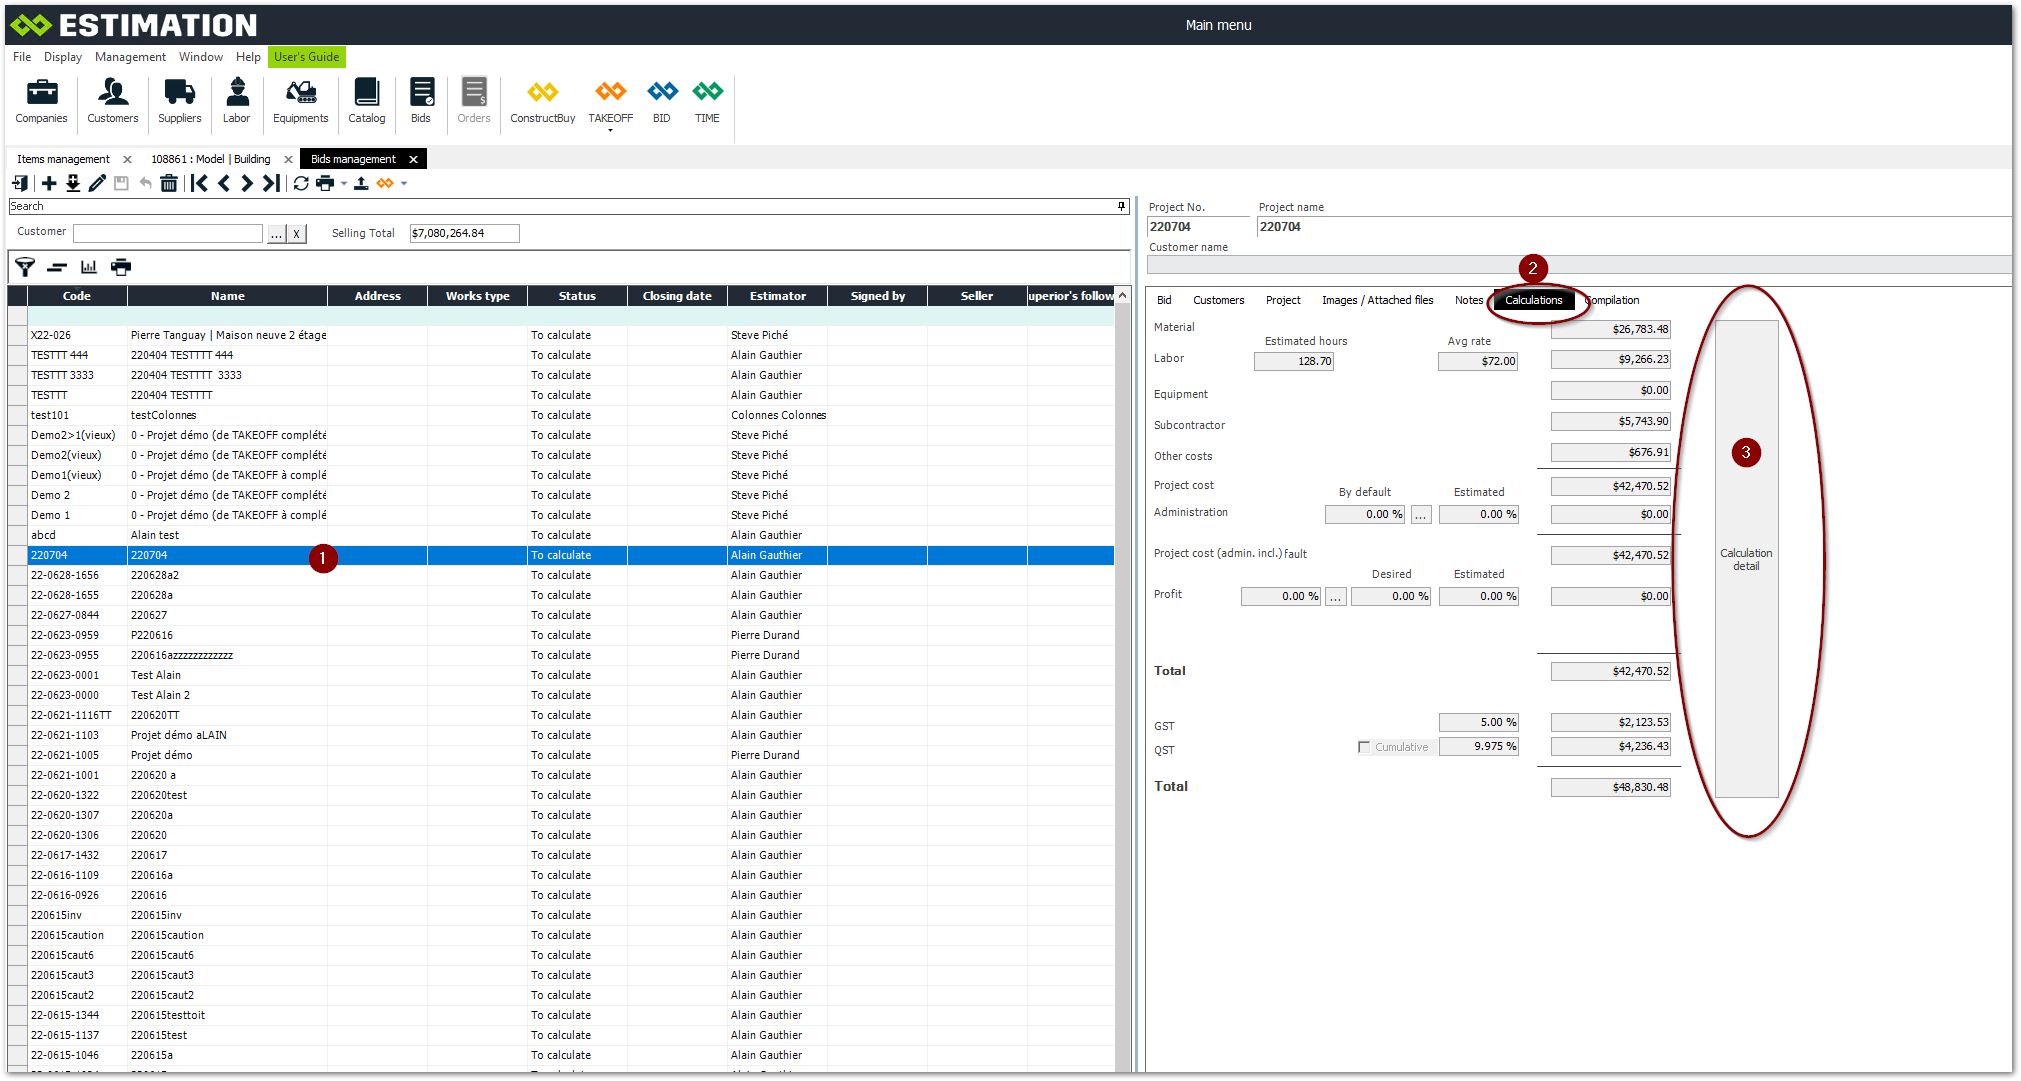Toggle the Cumulative checkbox for QST
The height and width of the screenshot is (1081, 2021).
(1364, 747)
